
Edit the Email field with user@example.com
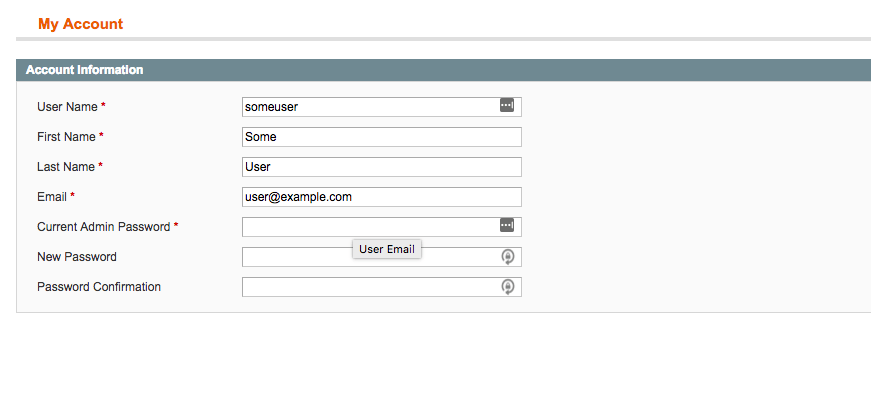coord(382,197)
